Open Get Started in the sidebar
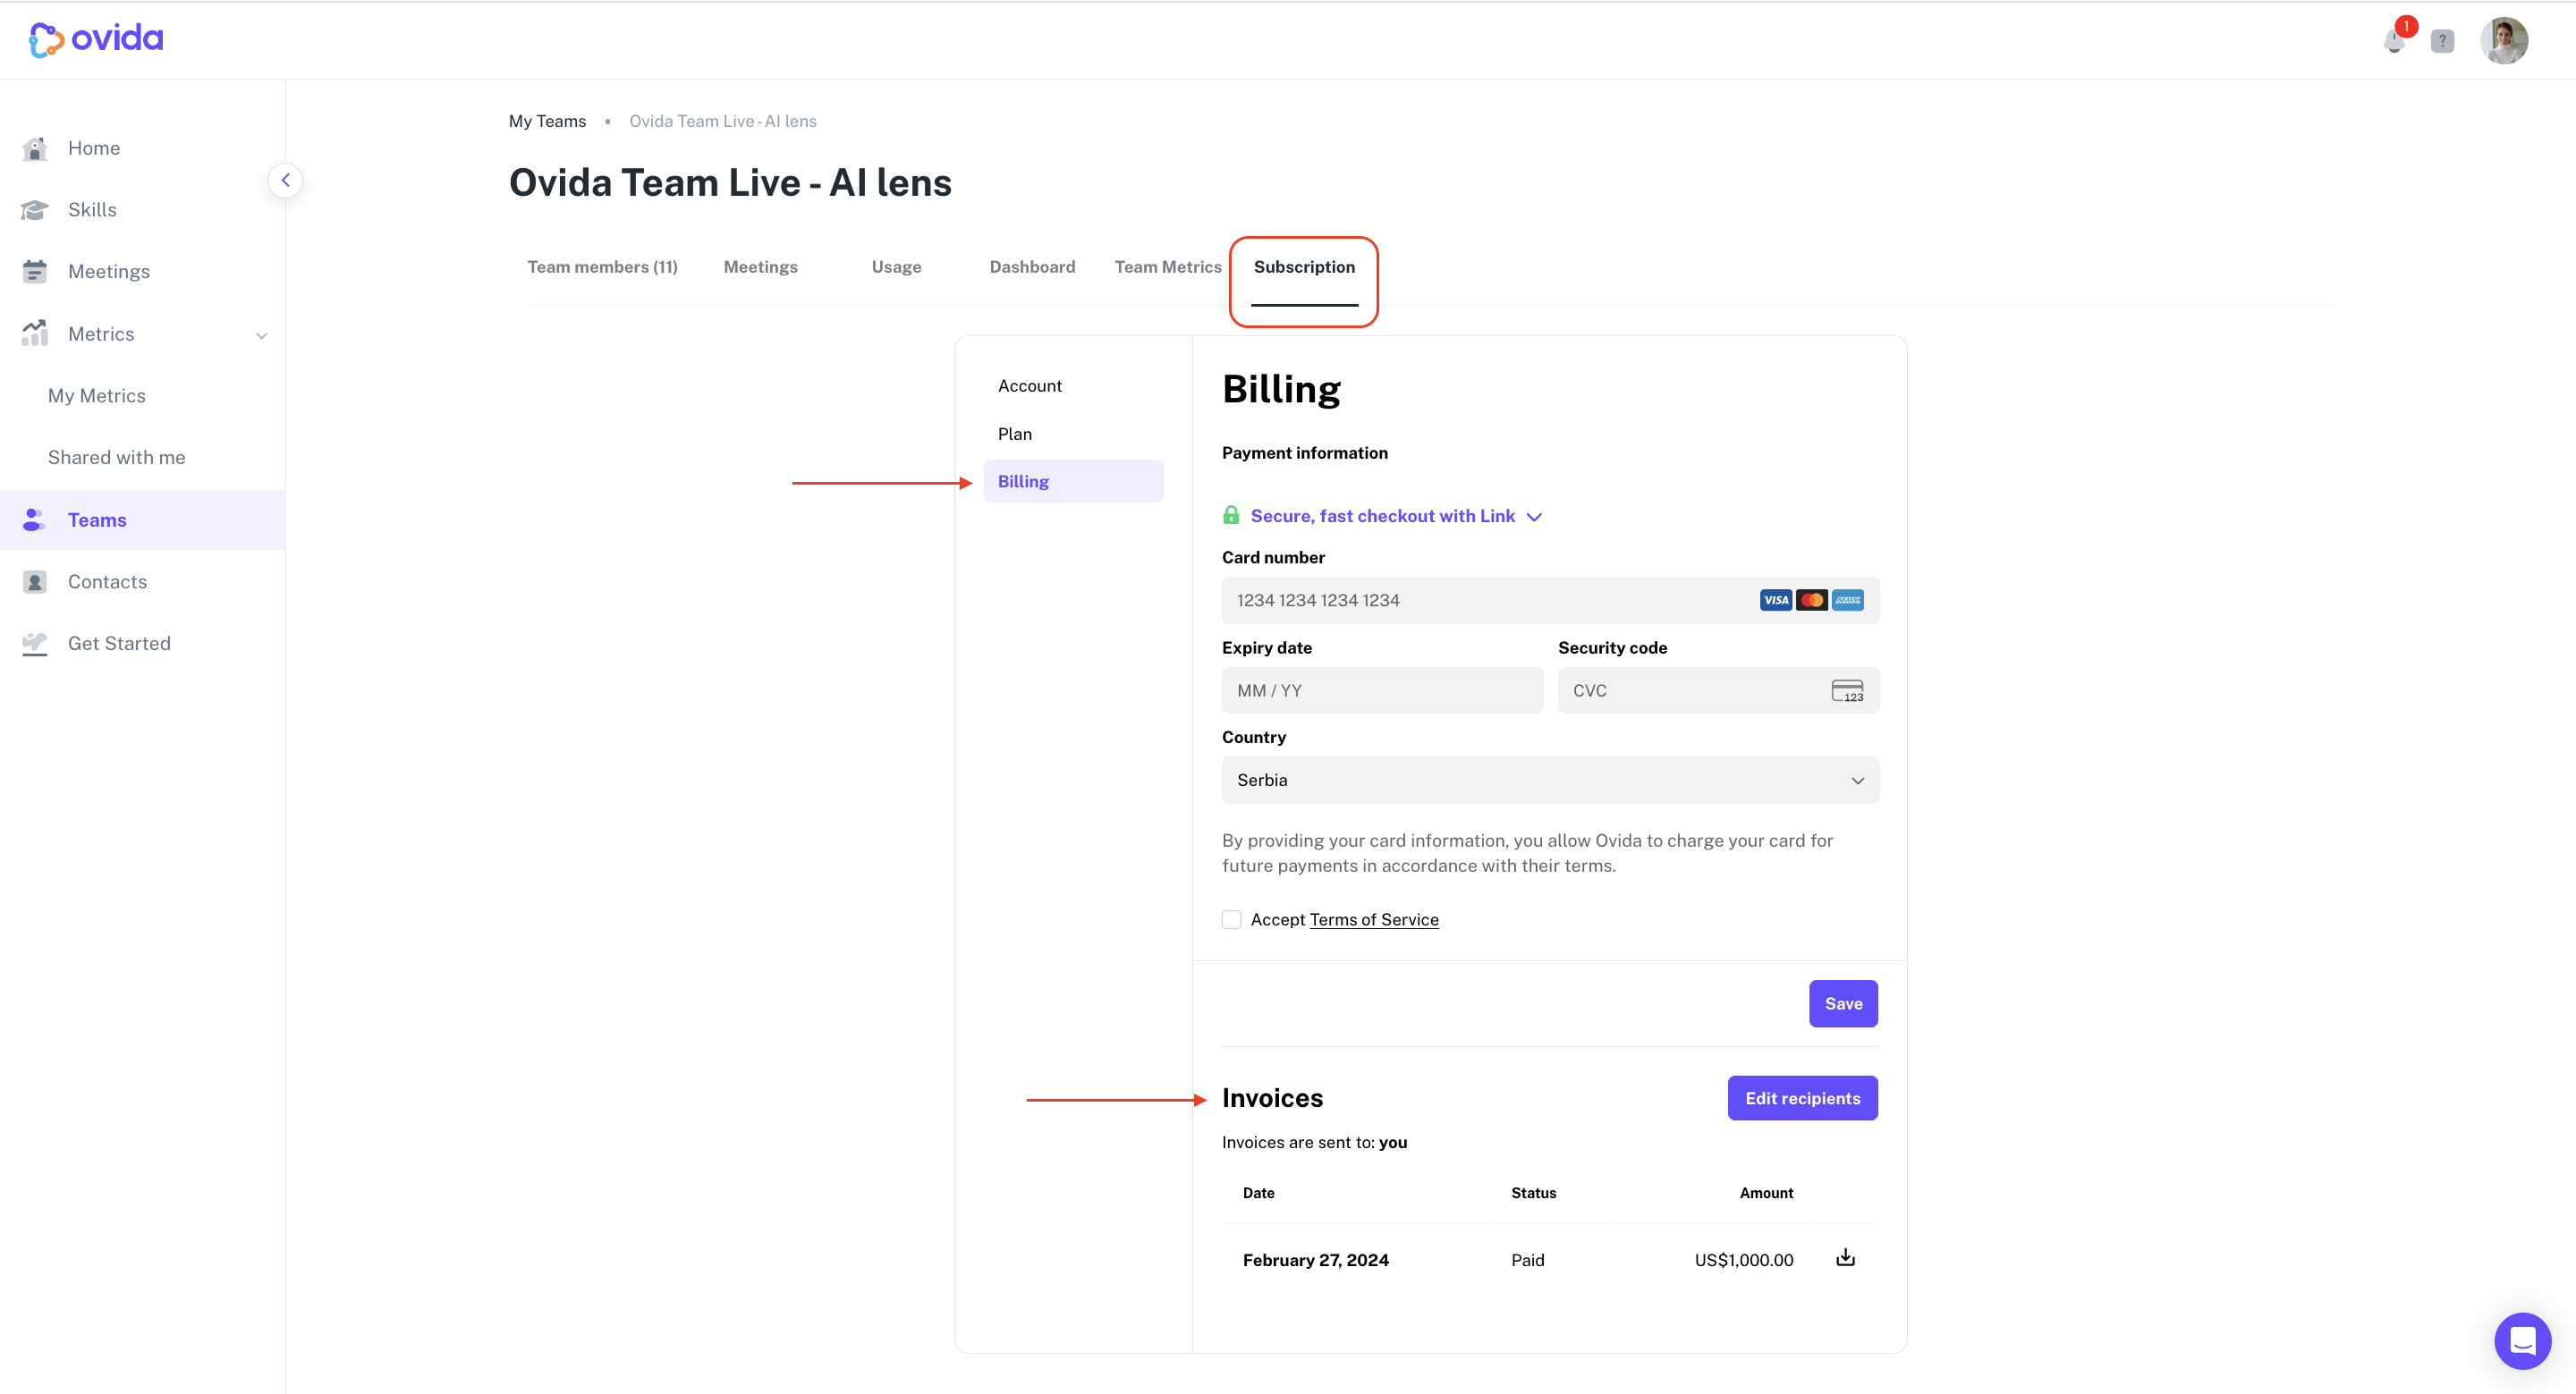Viewport: 2576px width, 1394px height. [119, 644]
